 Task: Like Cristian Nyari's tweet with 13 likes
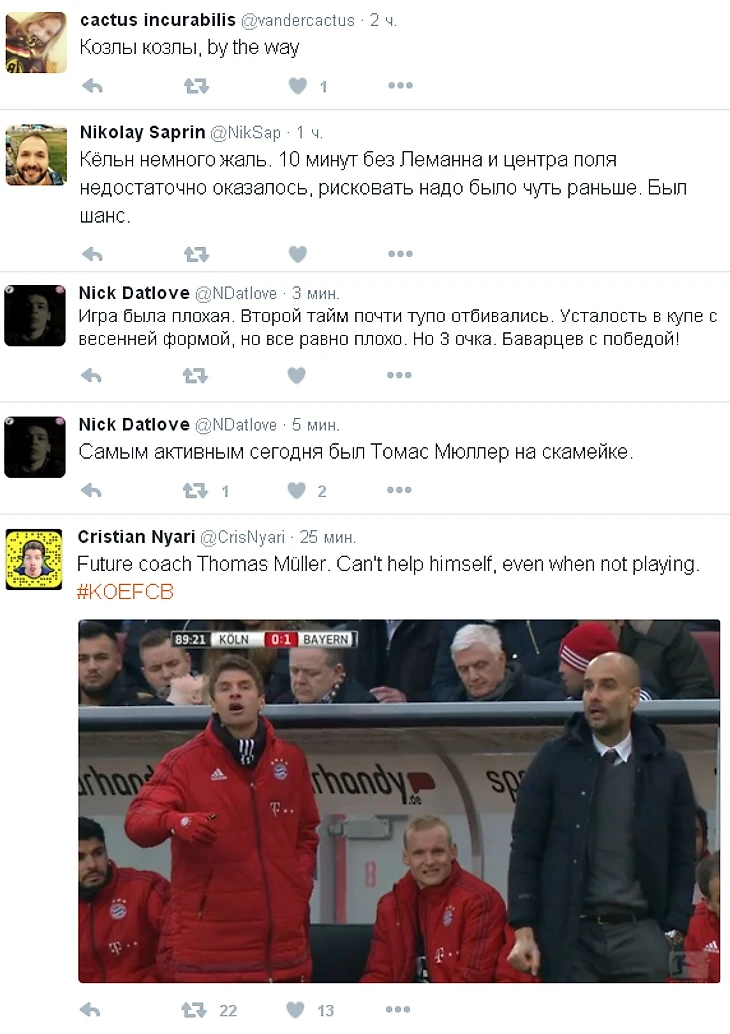[x=295, y=1010]
